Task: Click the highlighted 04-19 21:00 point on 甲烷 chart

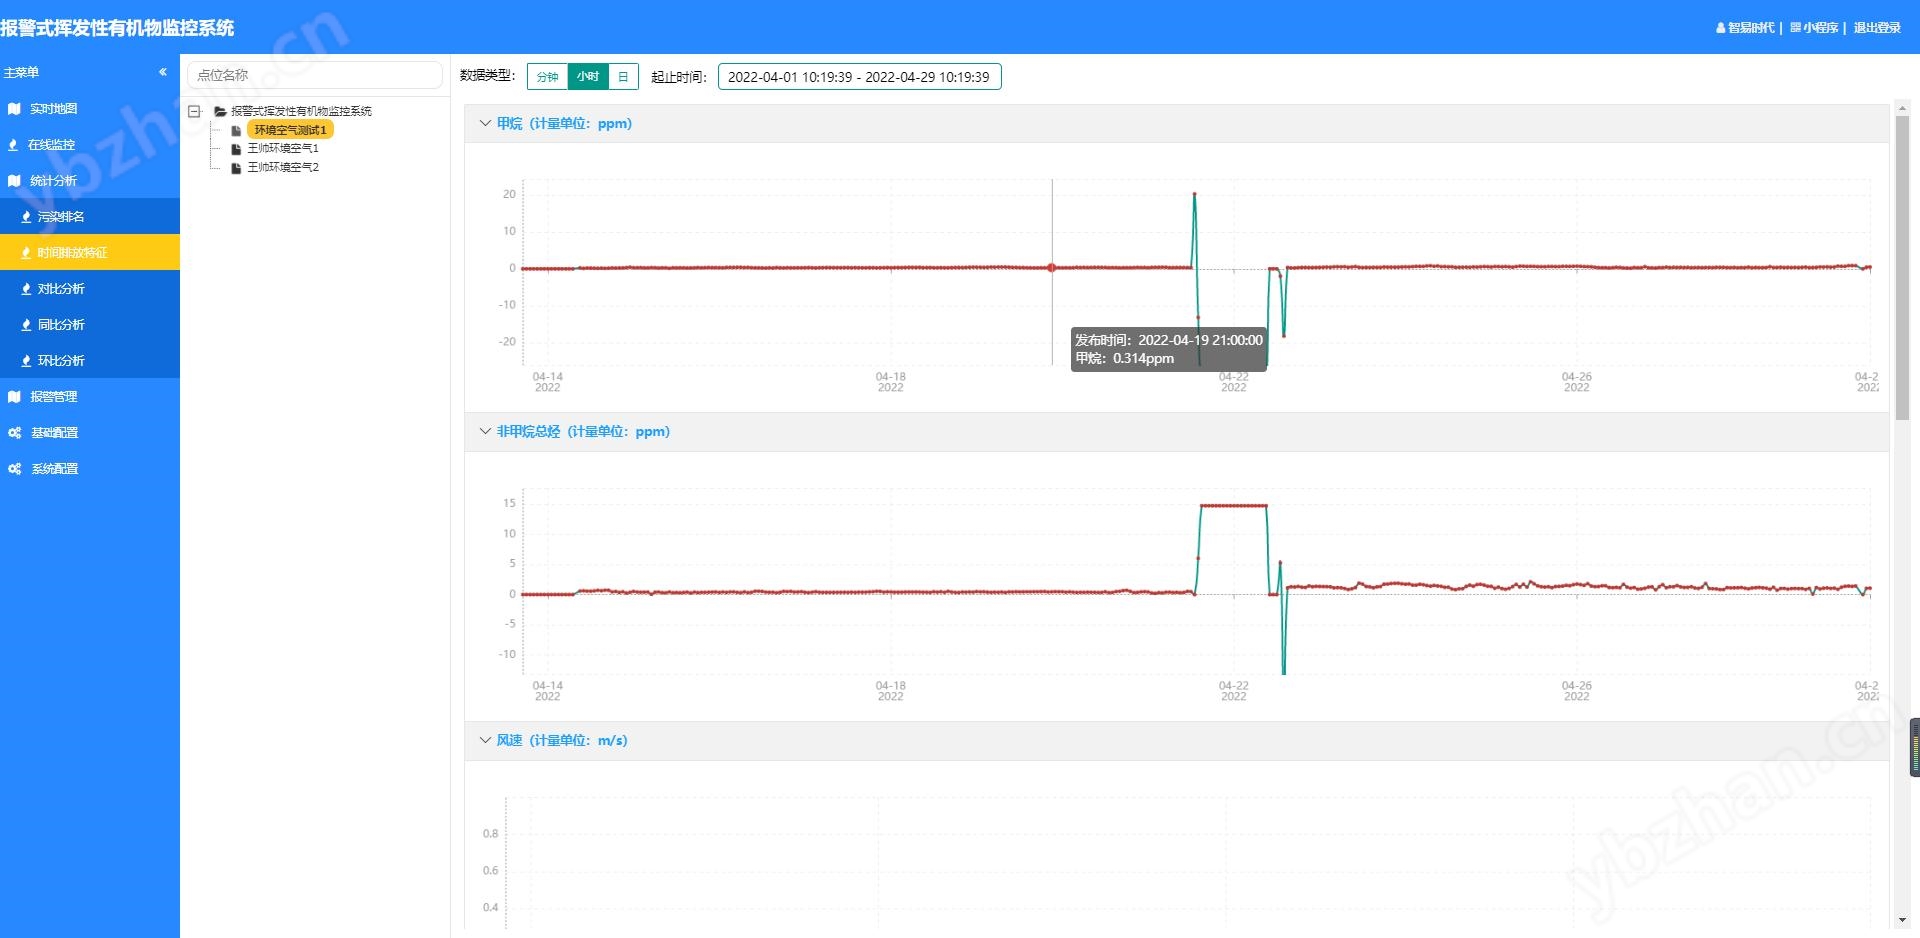Action: click(1051, 268)
